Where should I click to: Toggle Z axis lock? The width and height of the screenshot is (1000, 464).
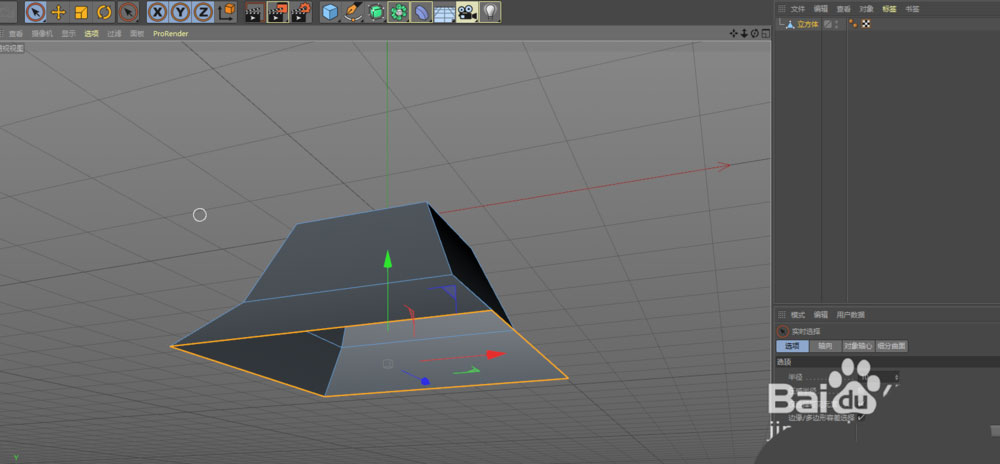(203, 12)
